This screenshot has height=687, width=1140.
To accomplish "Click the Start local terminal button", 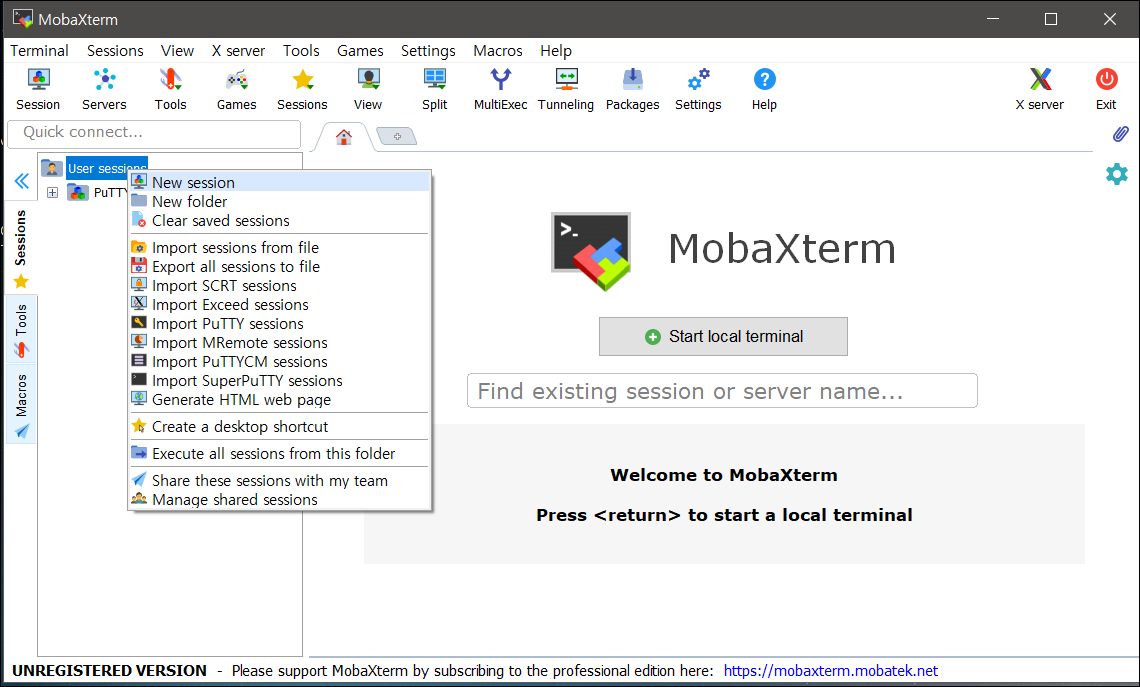I will (723, 337).
